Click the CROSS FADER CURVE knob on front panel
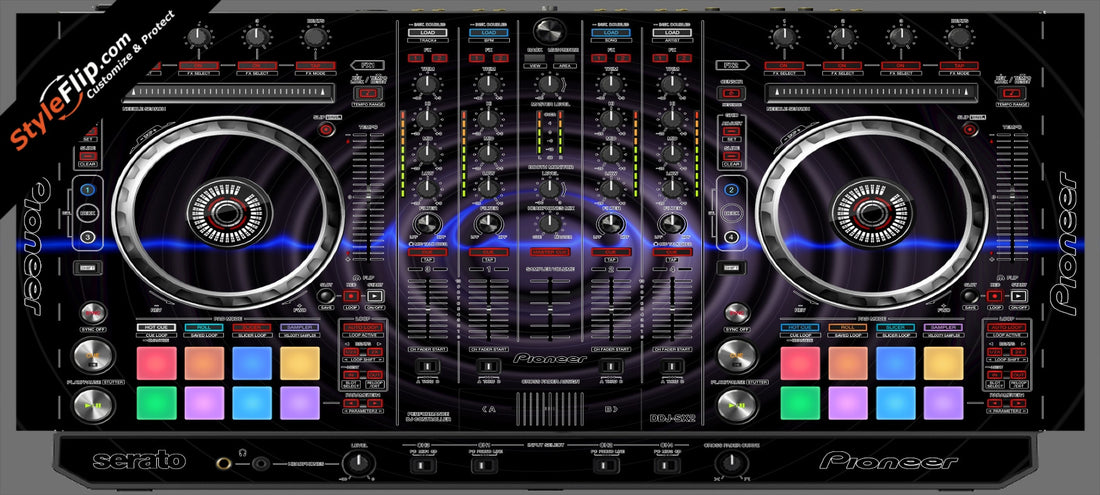This screenshot has width=1100, height=495. [x=730, y=463]
